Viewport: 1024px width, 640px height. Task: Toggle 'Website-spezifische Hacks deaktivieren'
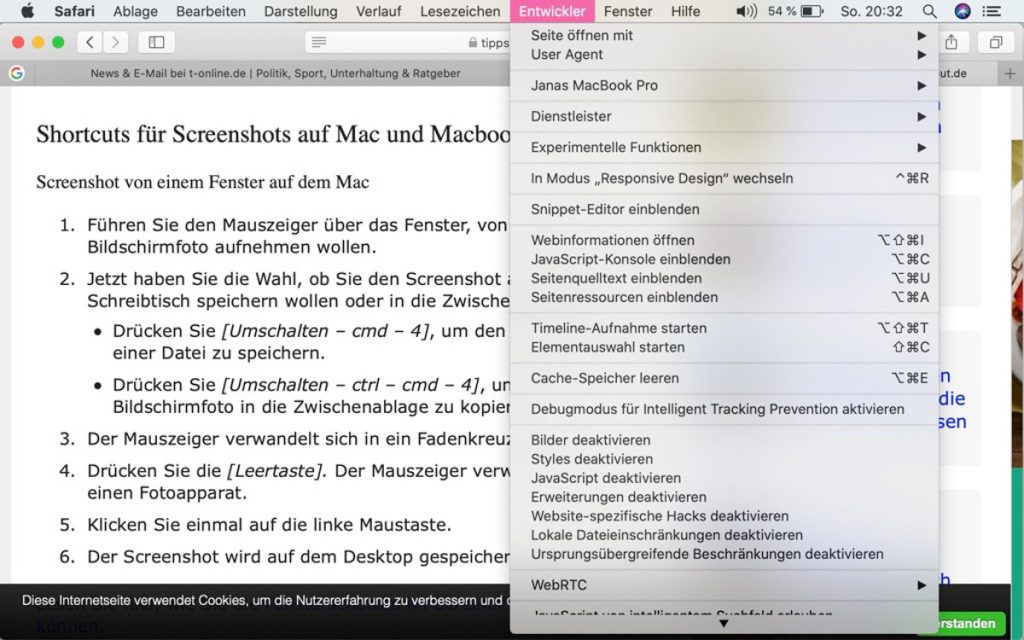[724, 516]
